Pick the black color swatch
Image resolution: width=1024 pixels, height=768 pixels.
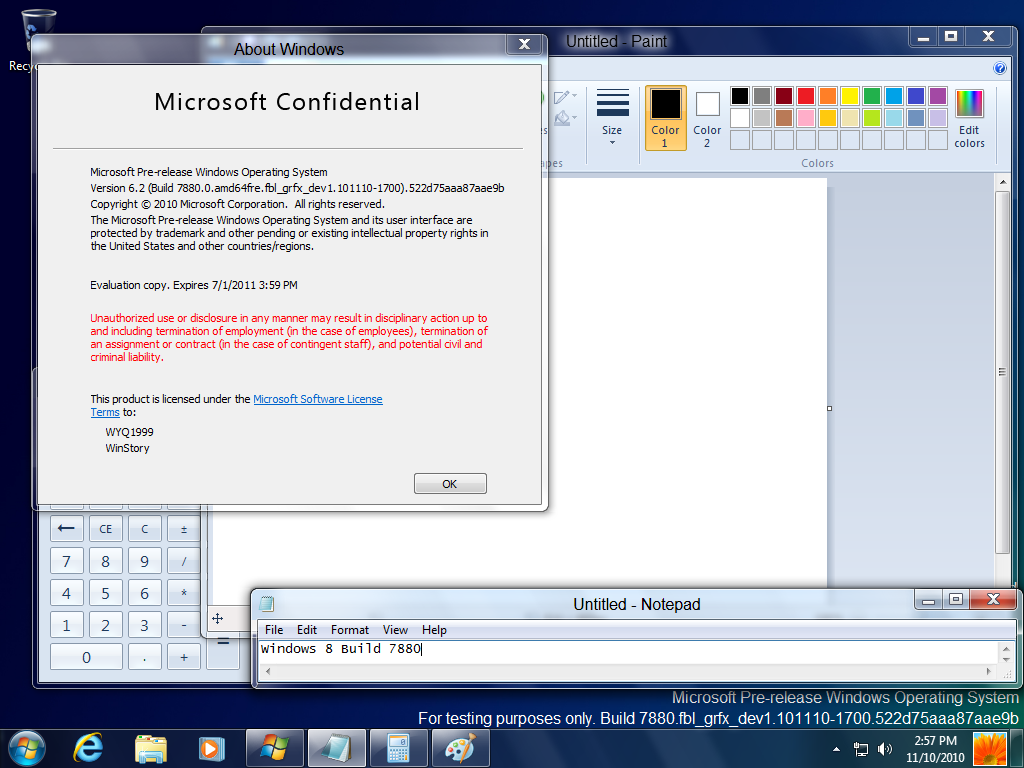pos(740,96)
